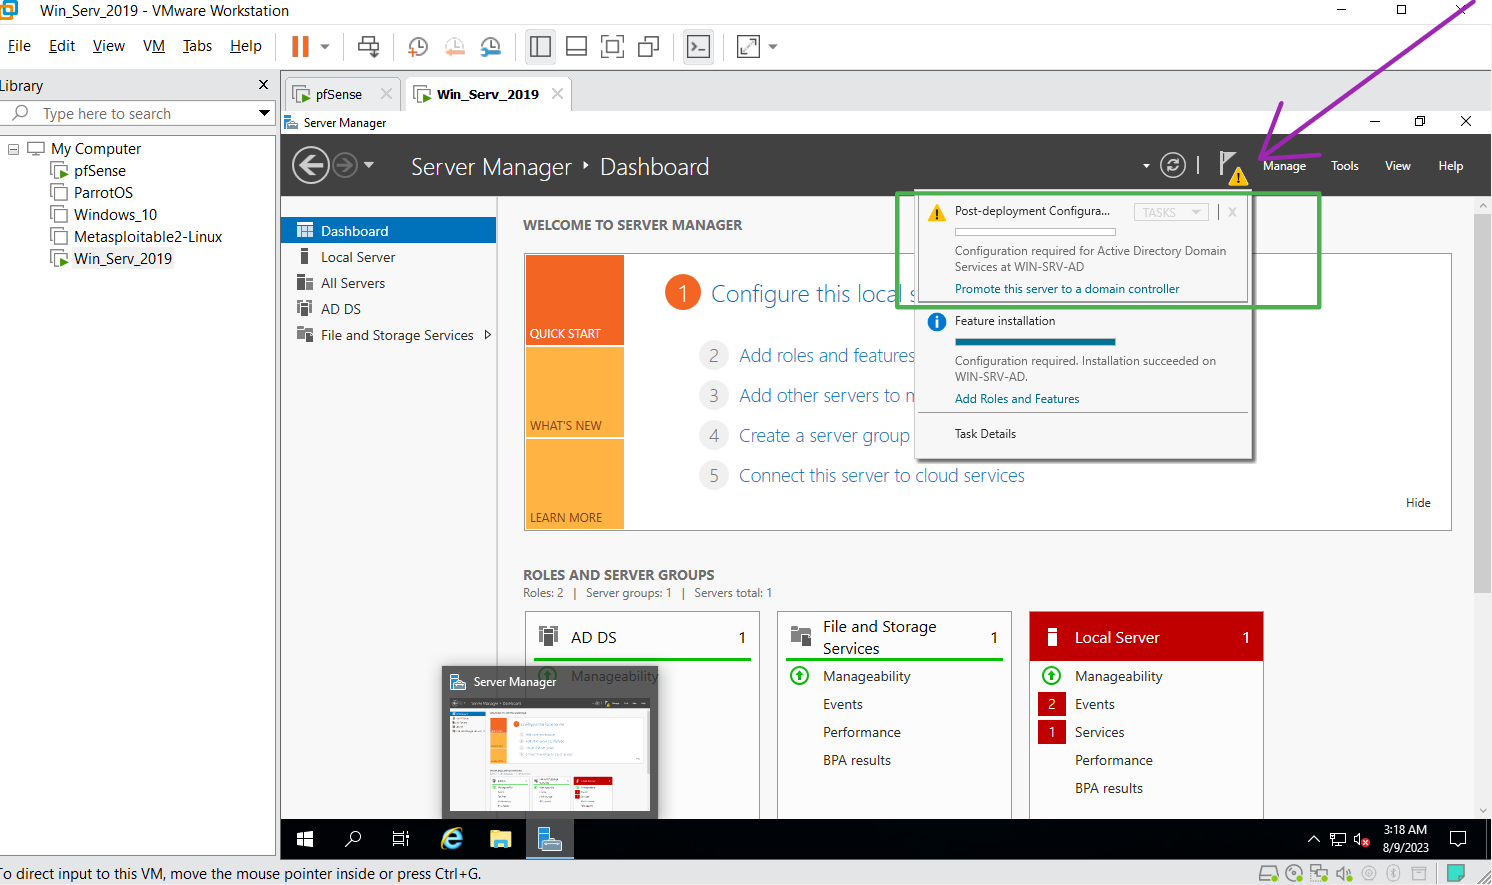Open Server Manager Manage menu

1284,166
